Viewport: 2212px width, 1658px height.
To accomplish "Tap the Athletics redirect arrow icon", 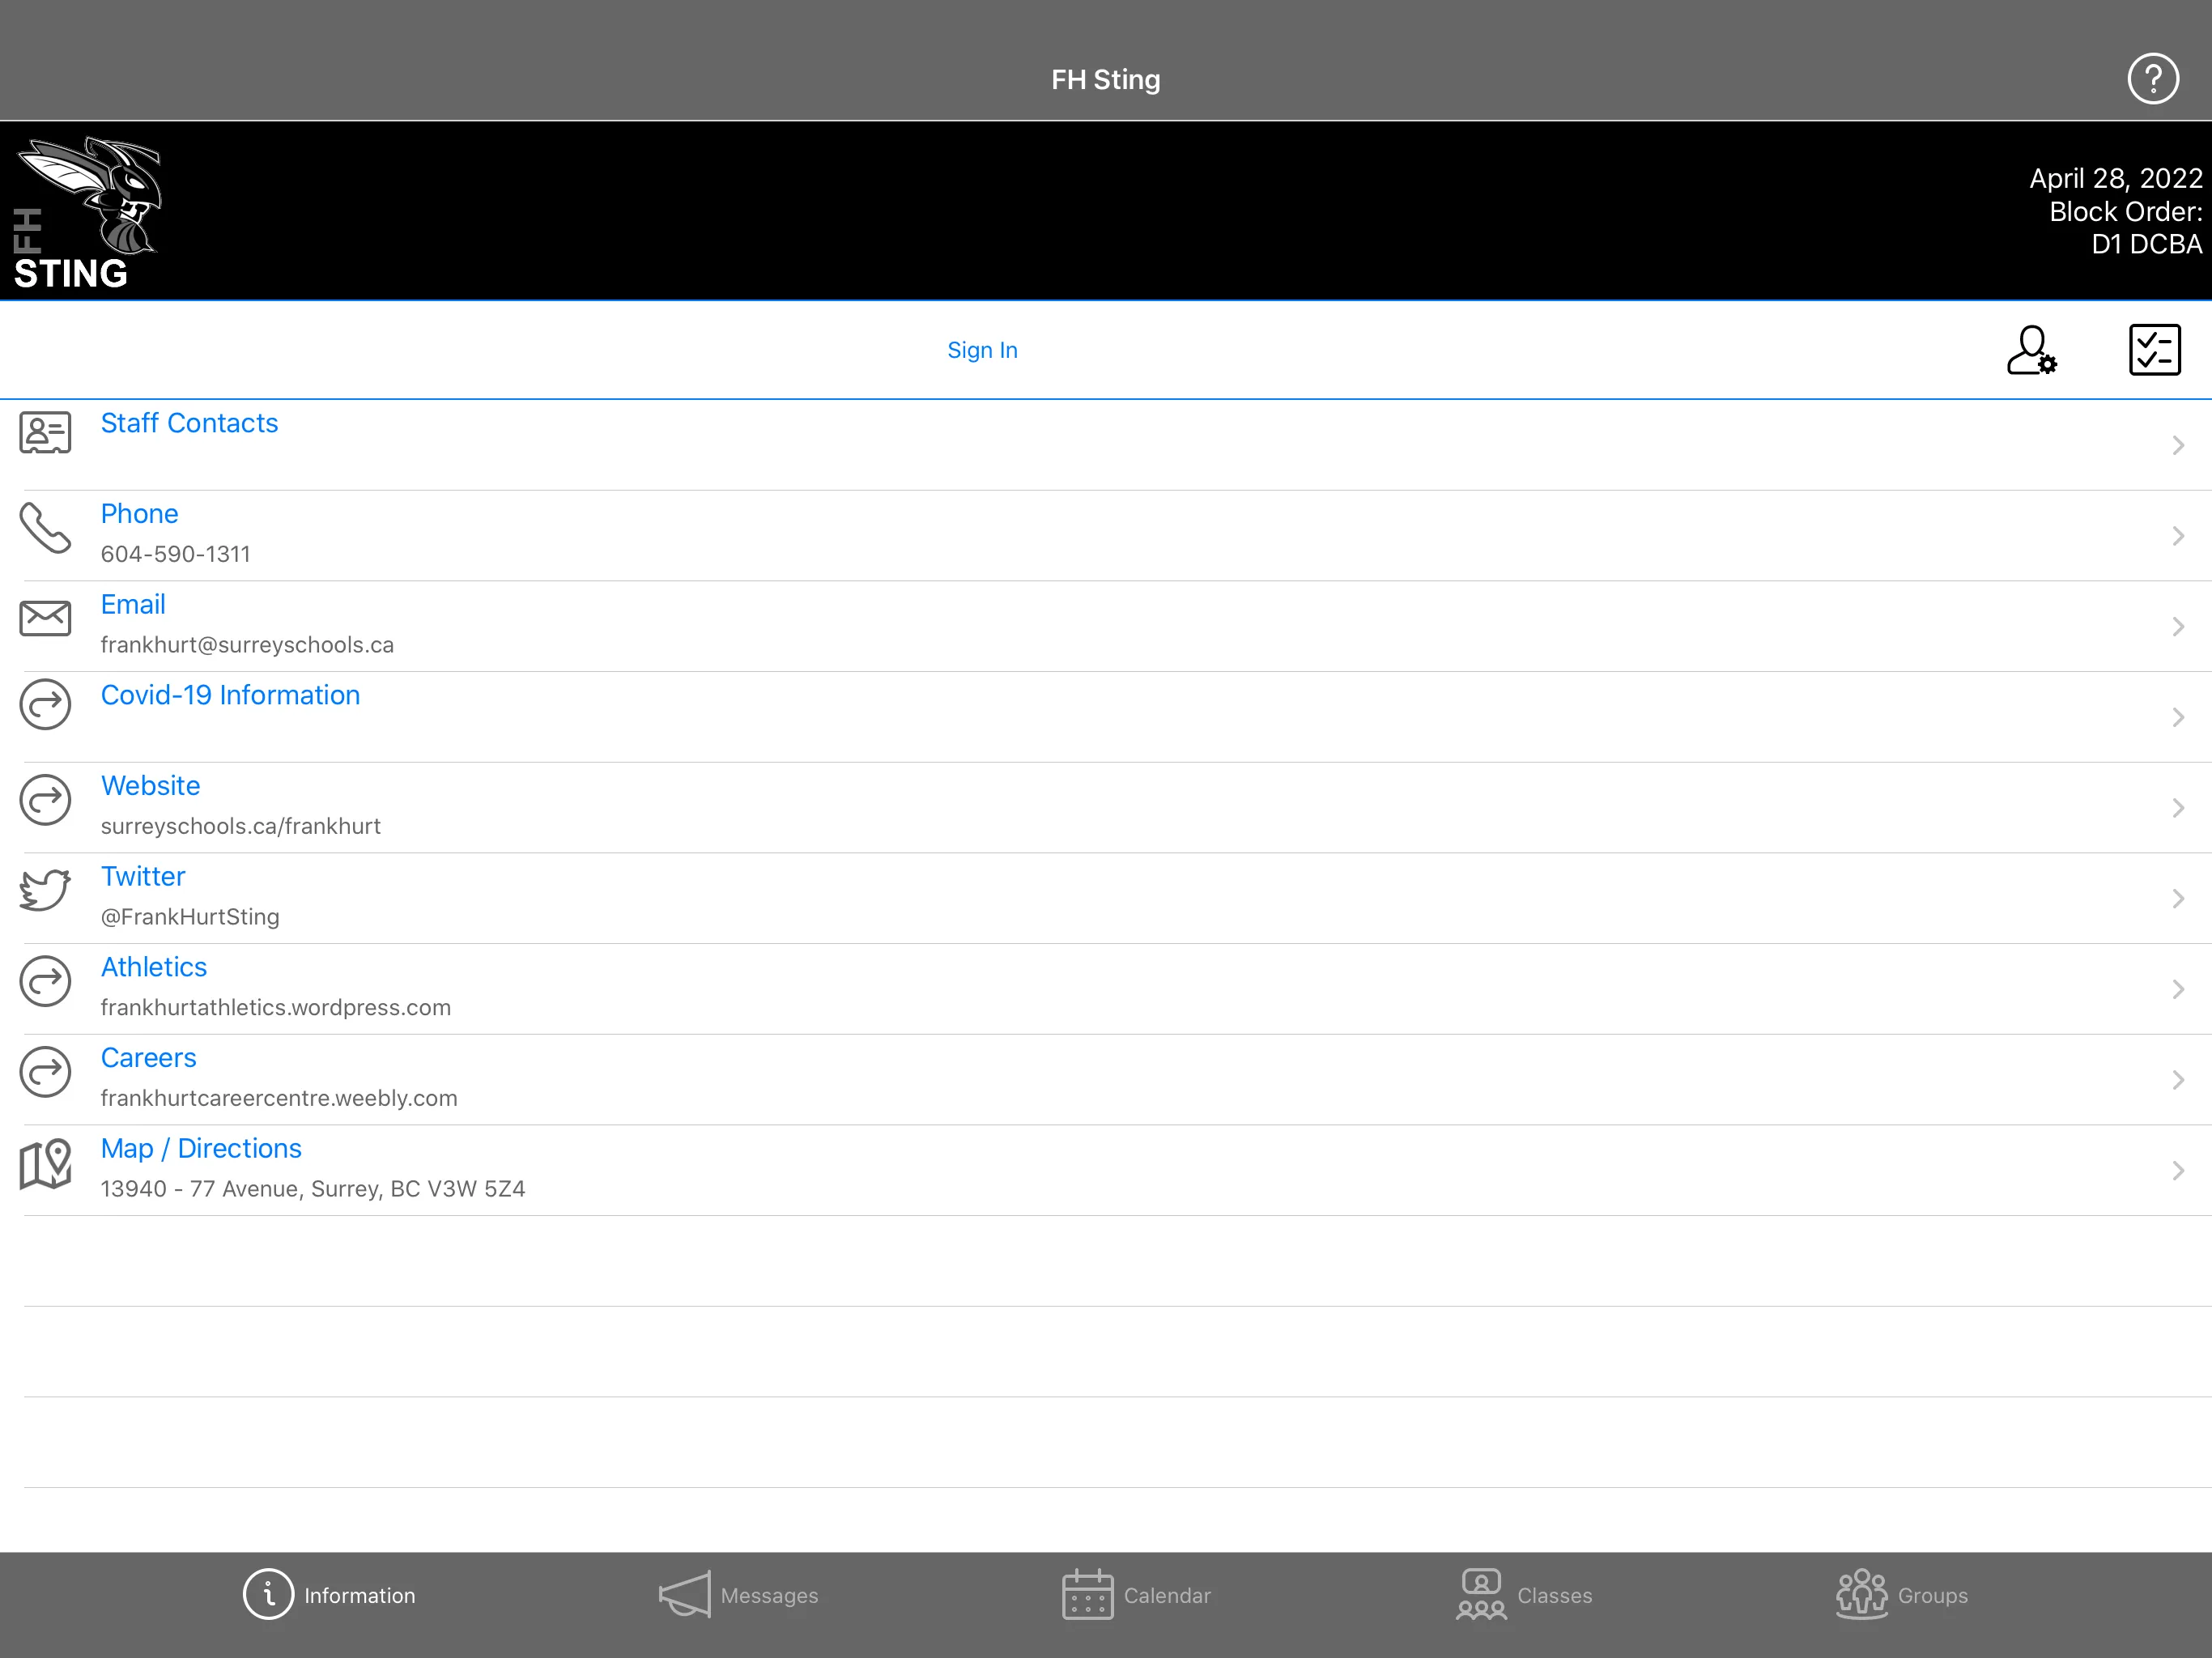I will 45,981.
